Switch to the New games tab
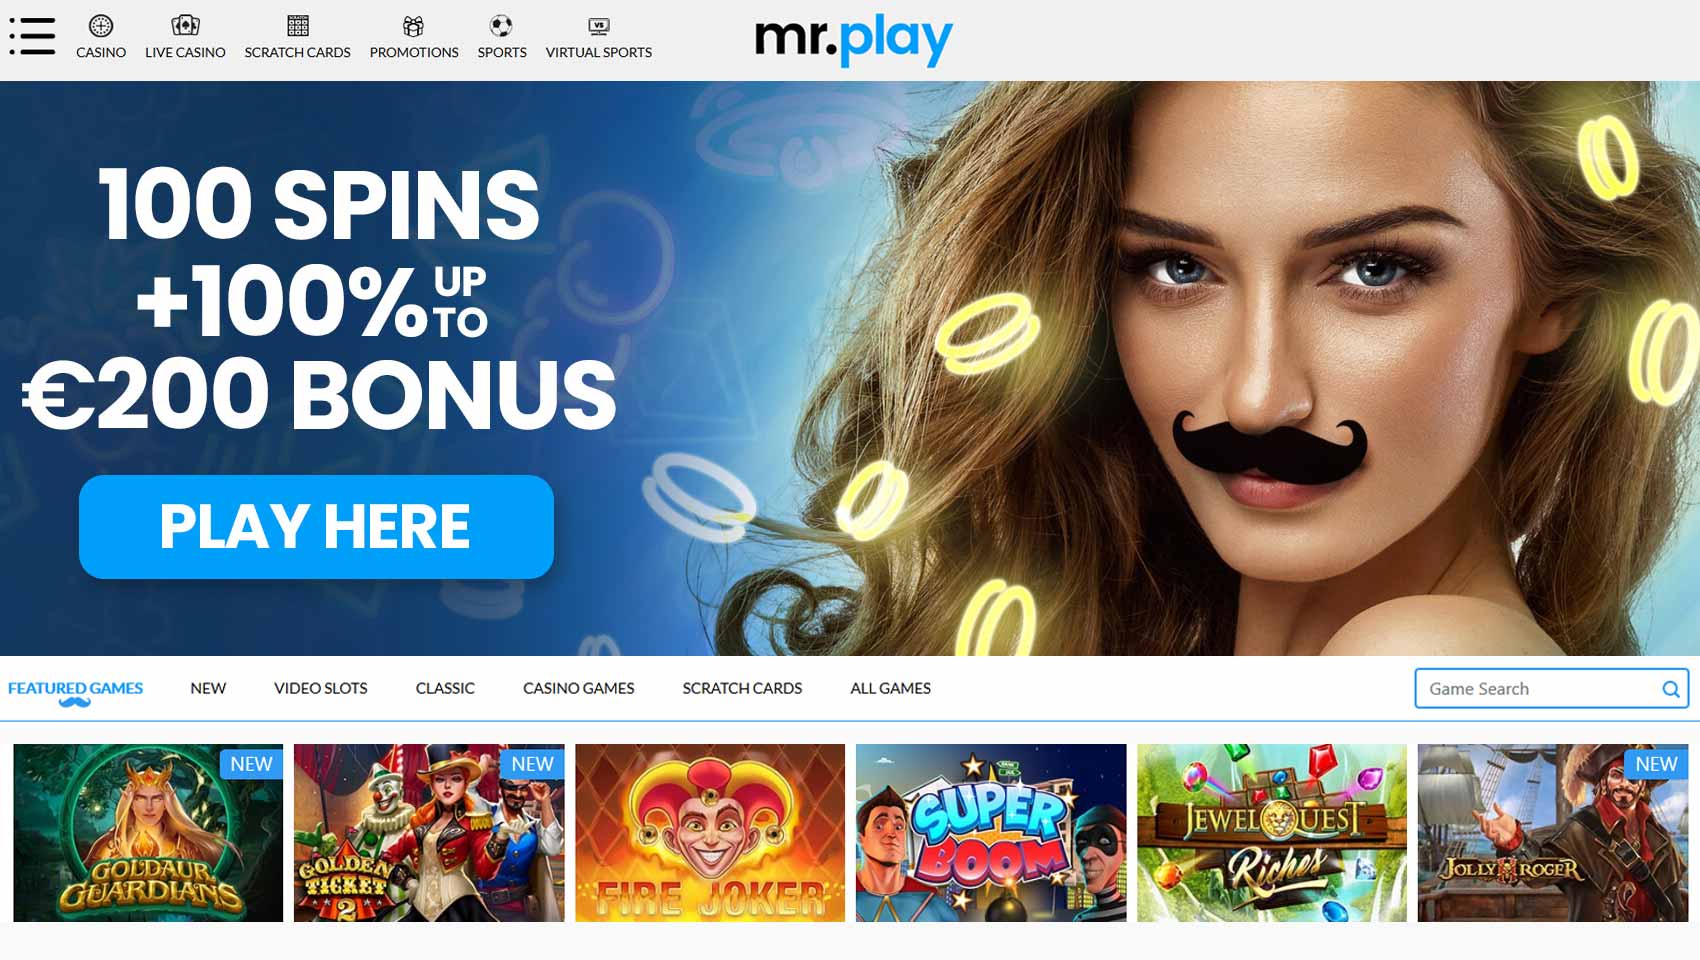Image resolution: width=1700 pixels, height=960 pixels. (208, 688)
